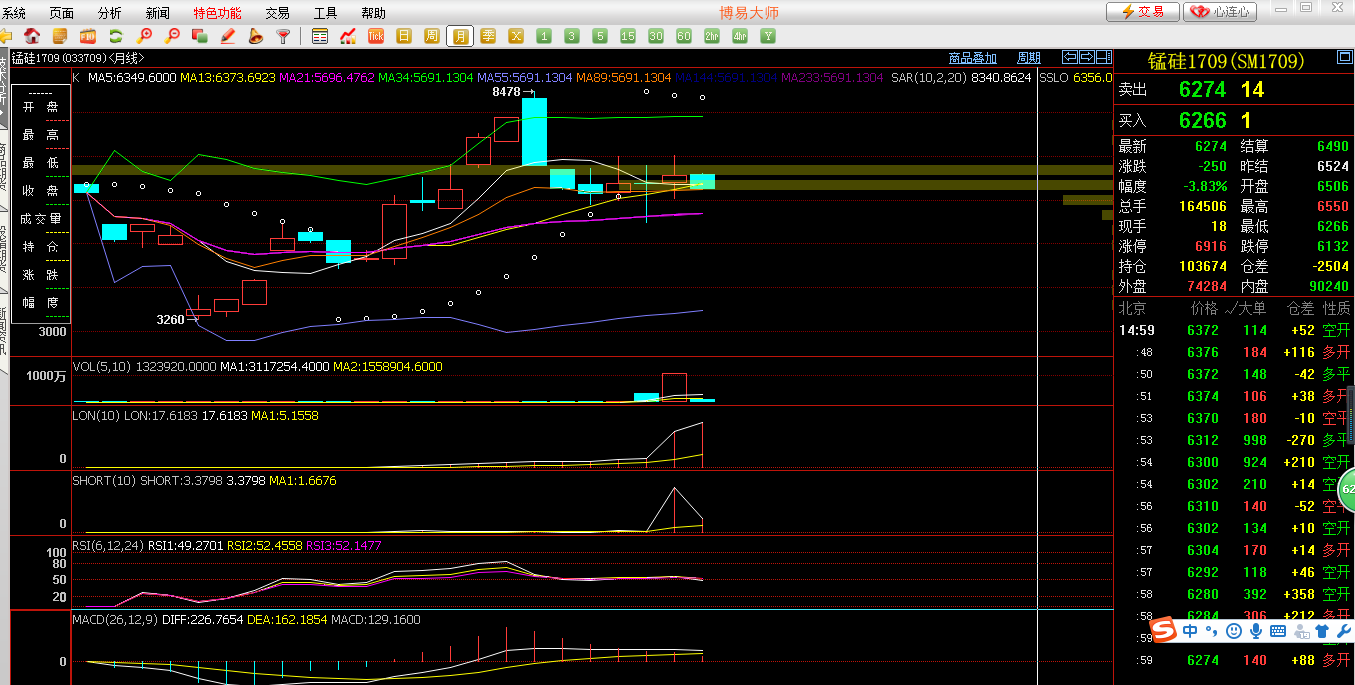Viewport: 1355px width, 685px height.
Task: Select the 1-minute period
Action: click(x=544, y=36)
